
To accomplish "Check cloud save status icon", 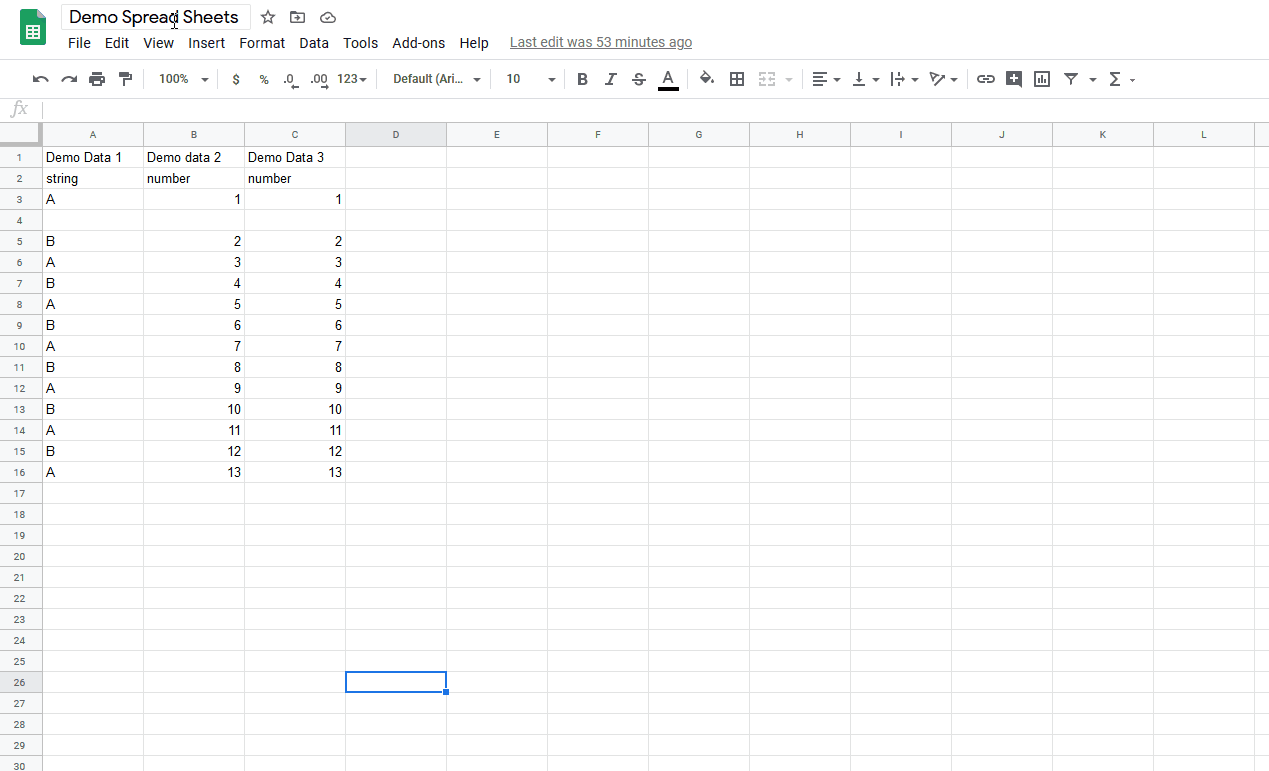I will (x=328, y=17).
